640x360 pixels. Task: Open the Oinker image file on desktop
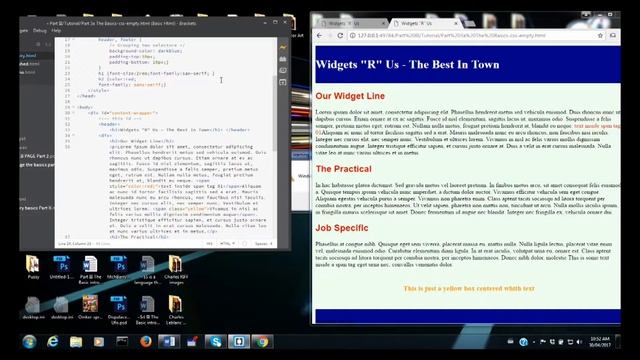(90, 308)
